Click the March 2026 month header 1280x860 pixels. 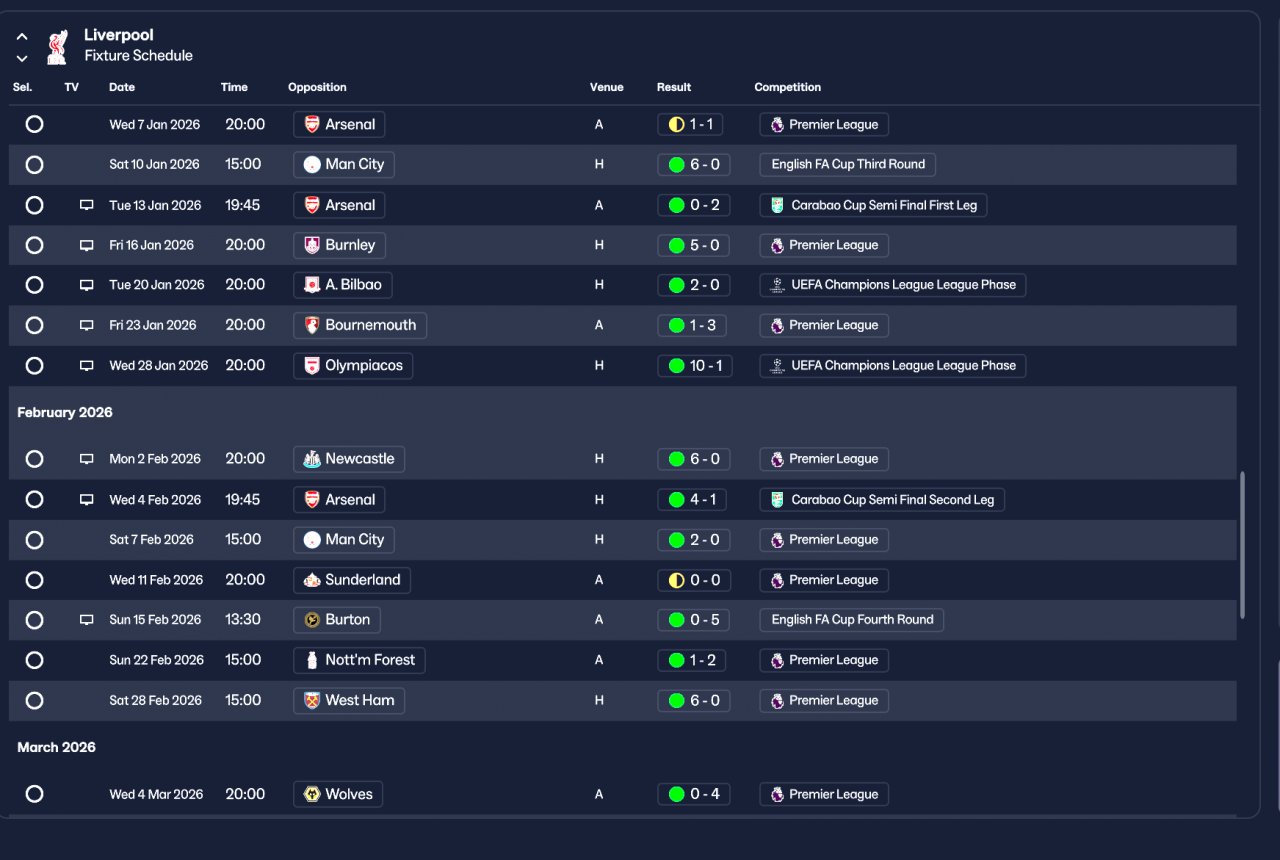[57, 747]
